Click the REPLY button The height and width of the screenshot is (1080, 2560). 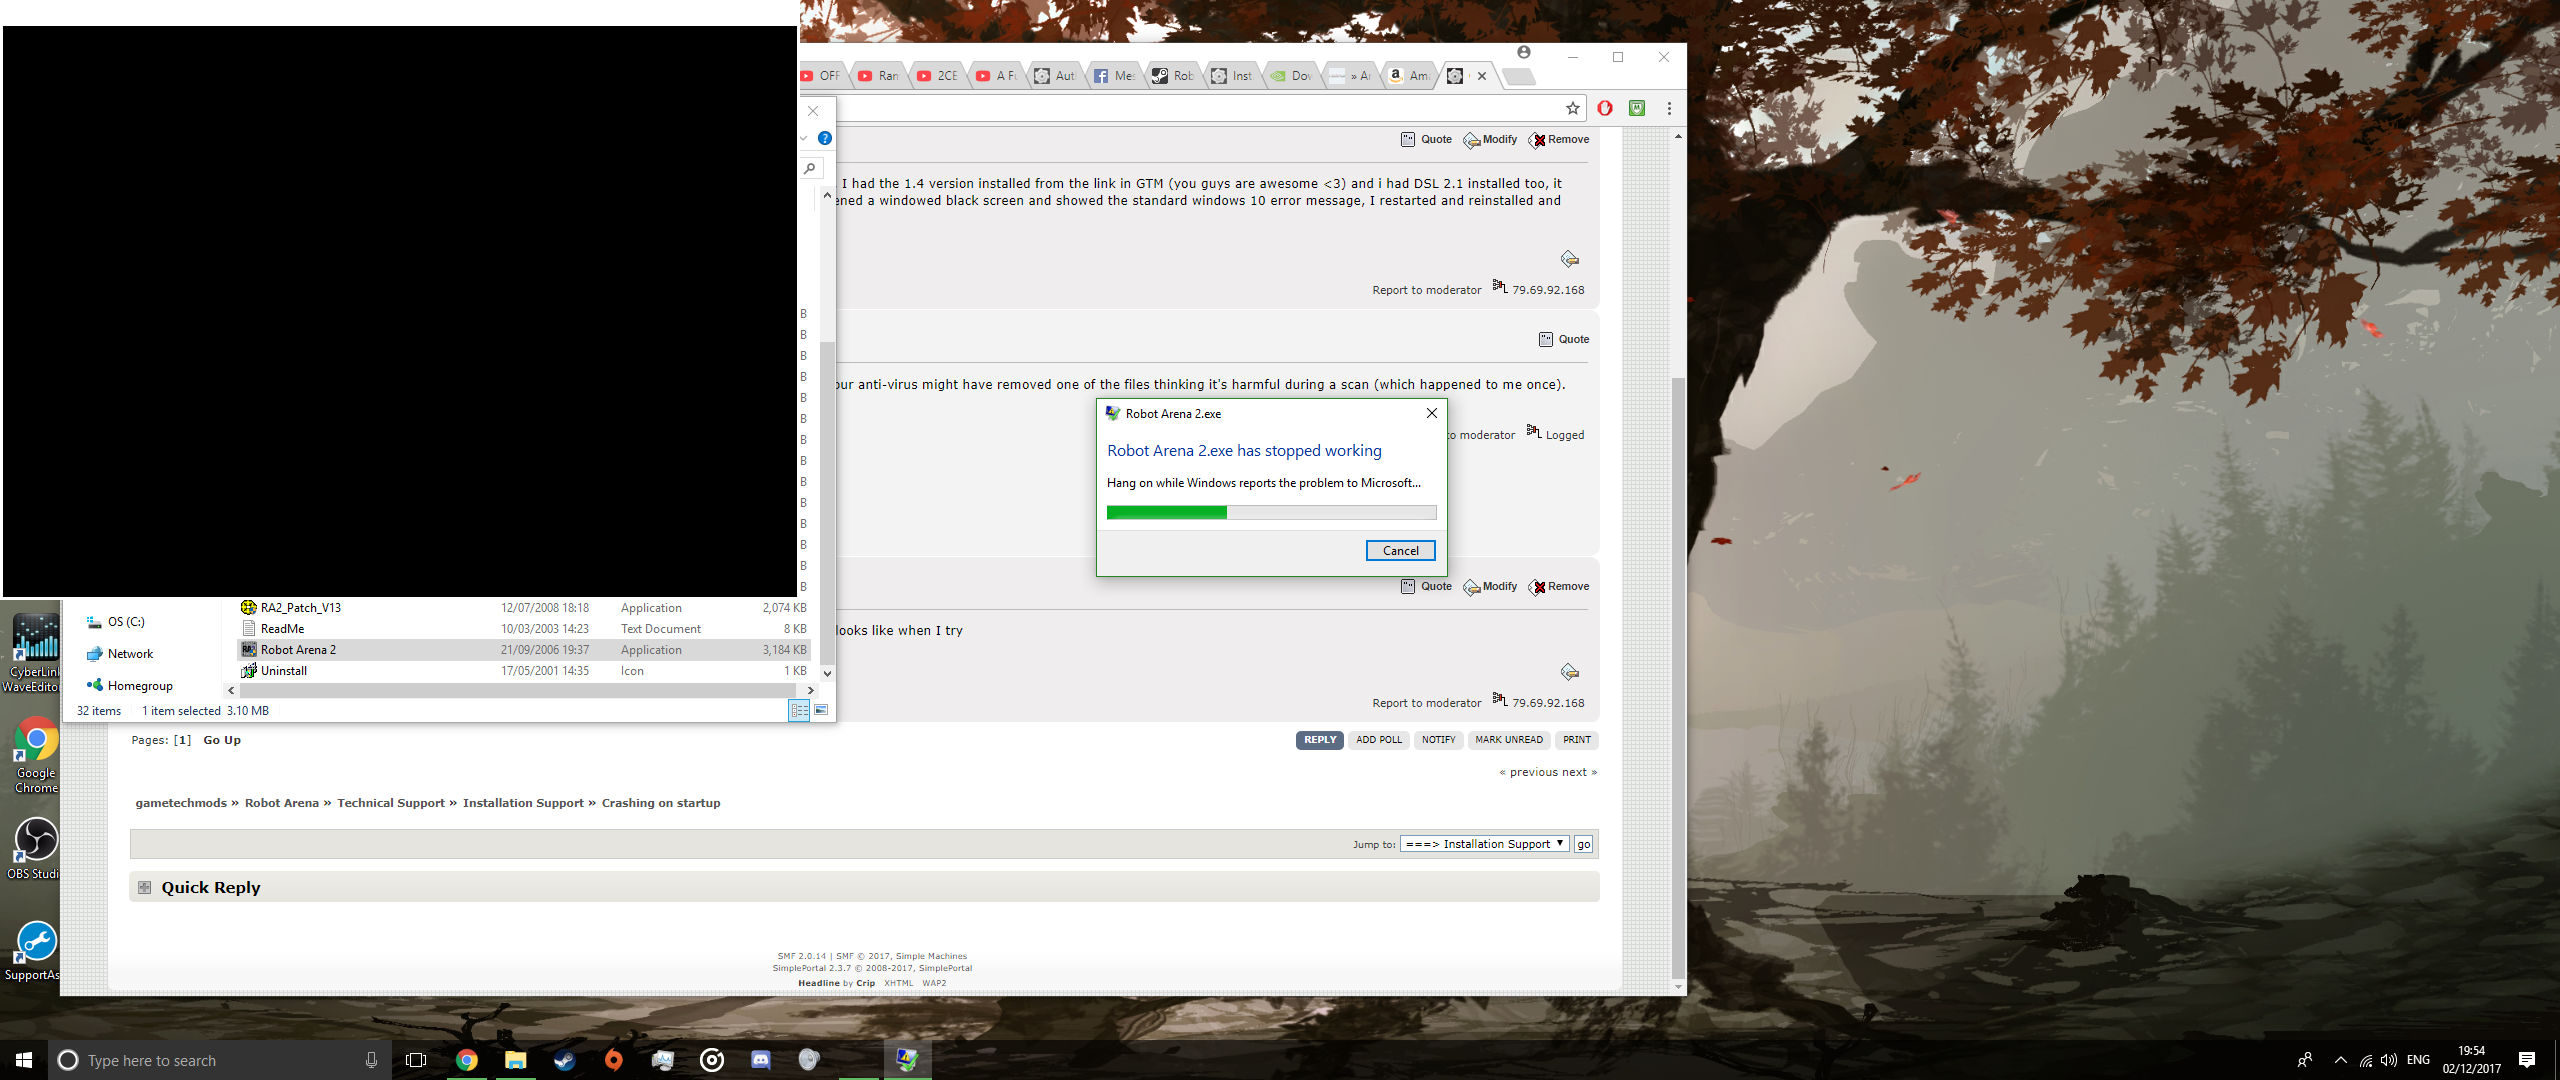pyautogui.click(x=1319, y=740)
